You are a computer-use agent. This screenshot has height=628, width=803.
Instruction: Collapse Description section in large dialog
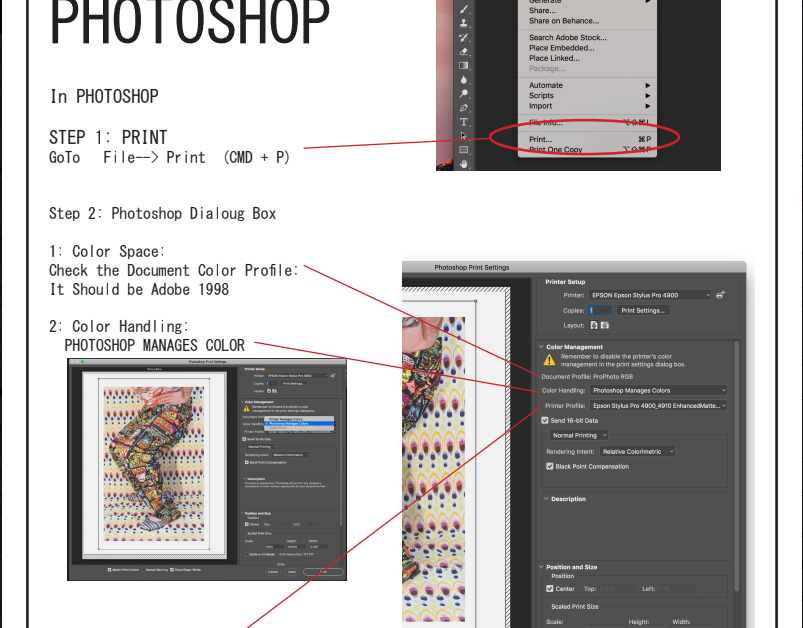546,498
